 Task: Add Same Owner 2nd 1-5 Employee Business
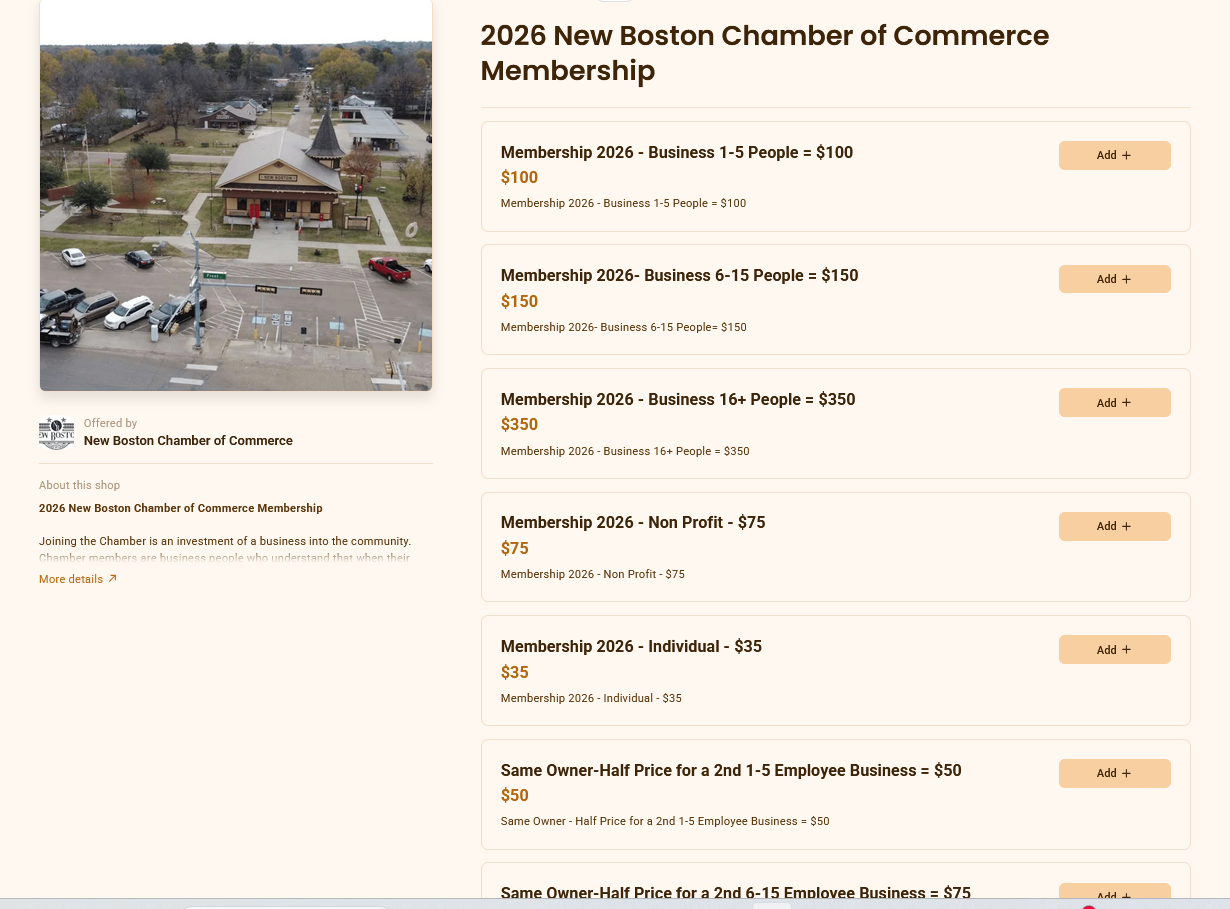coord(1114,773)
